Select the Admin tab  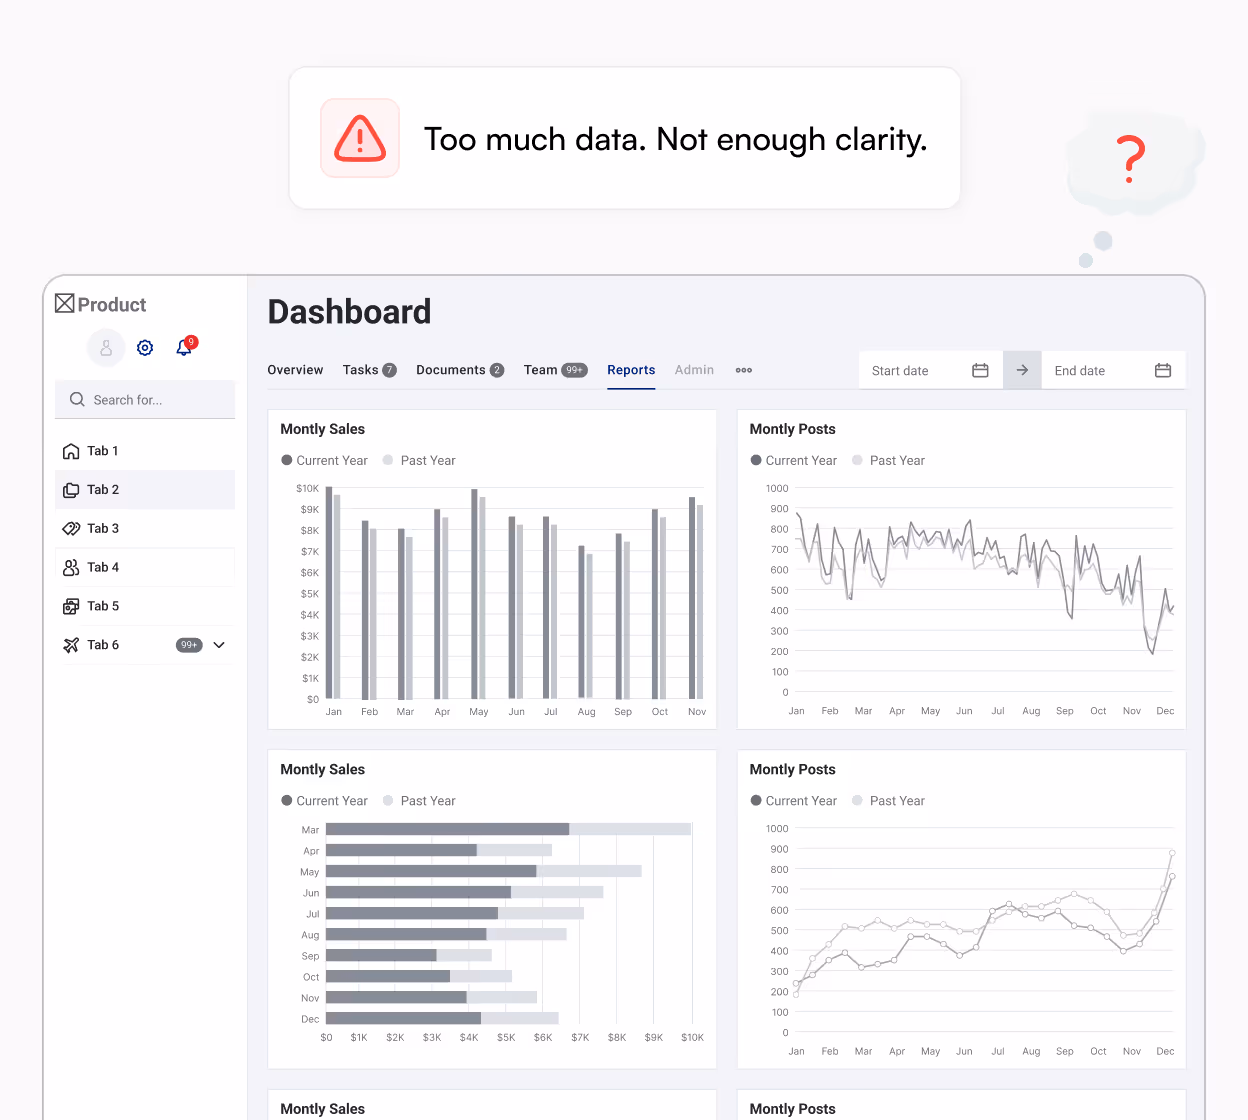click(x=694, y=370)
